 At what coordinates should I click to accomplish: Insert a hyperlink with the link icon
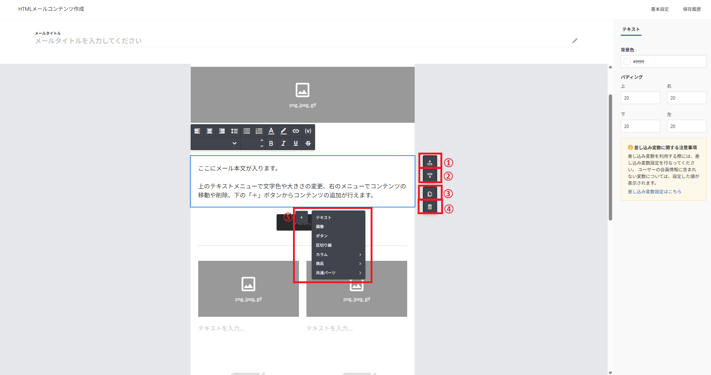click(296, 131)
